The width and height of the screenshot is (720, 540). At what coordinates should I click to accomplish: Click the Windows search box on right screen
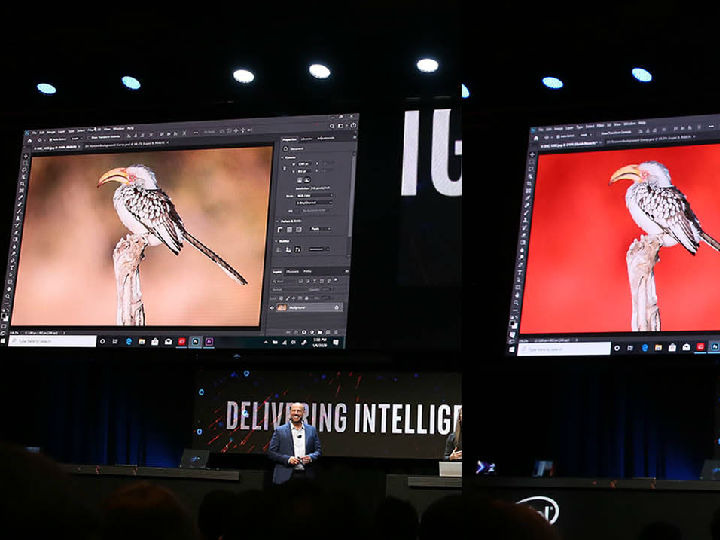pos(564,349)
